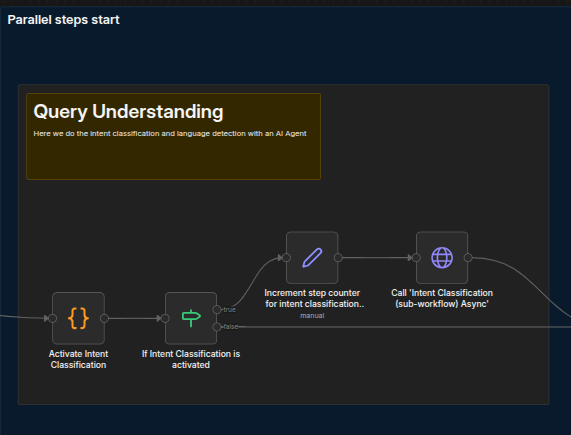This screenshot has width=571, height=435.
Task: Click the 'Parallel steps start' heading text
Action: pos(63,20)
